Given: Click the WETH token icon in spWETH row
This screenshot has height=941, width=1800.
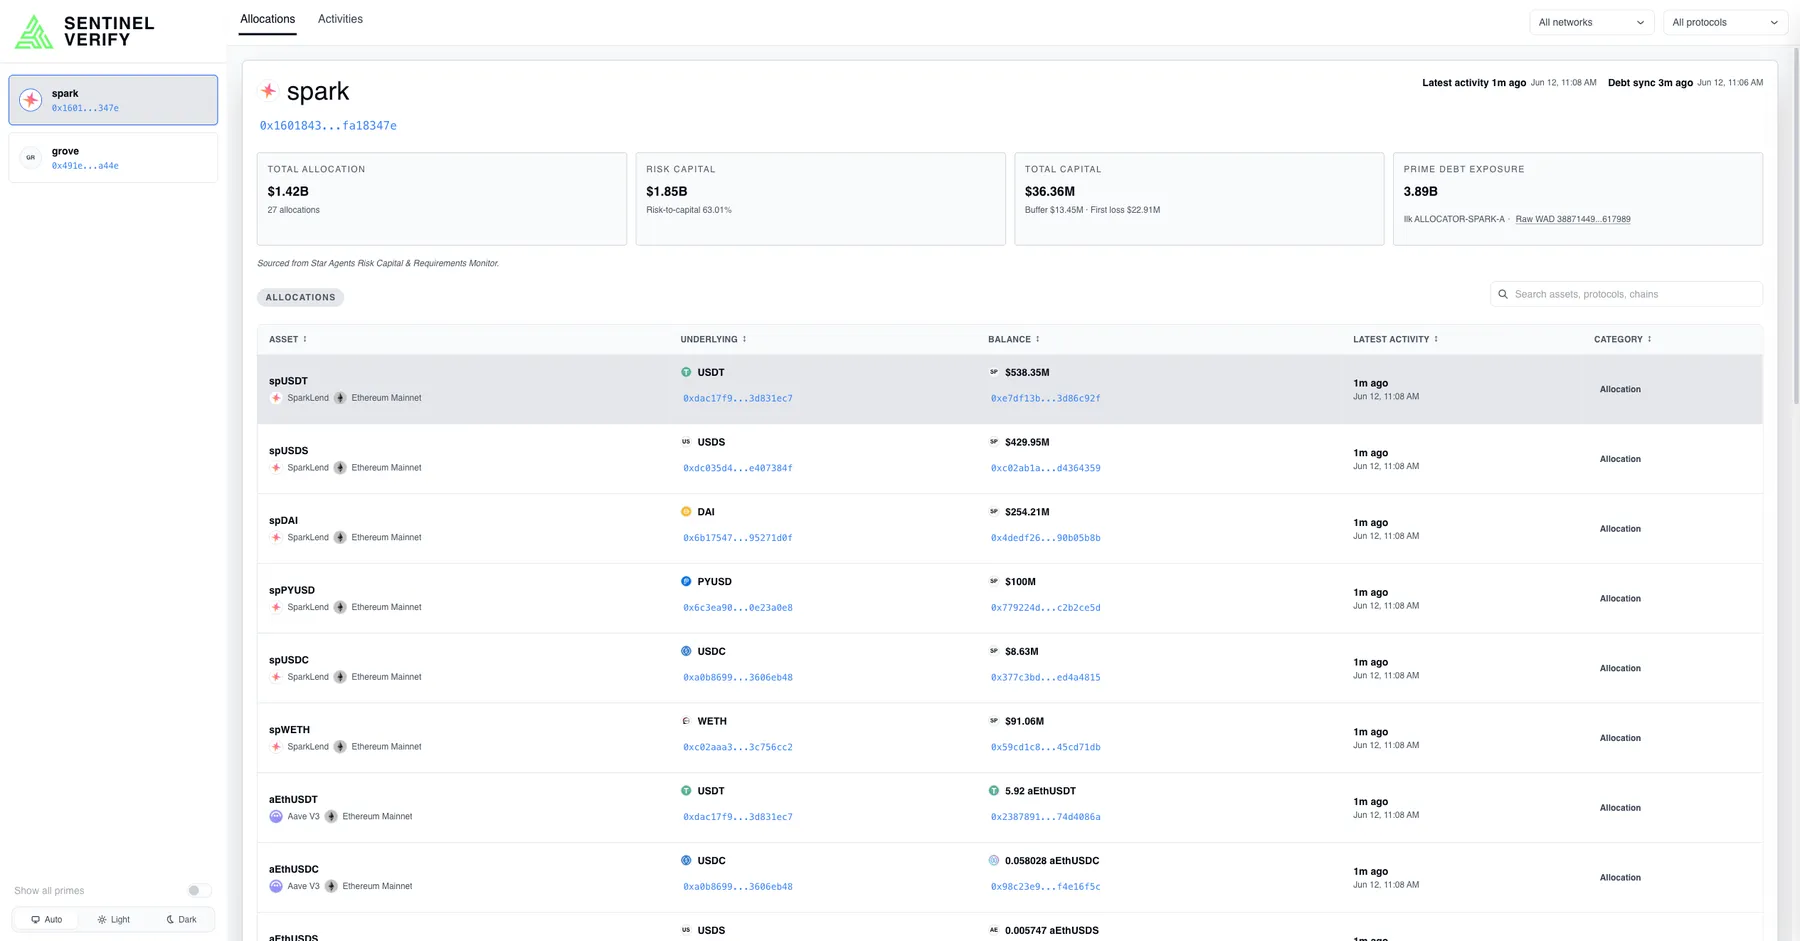Looking at the screenshot, I should [x=686, y=721].
